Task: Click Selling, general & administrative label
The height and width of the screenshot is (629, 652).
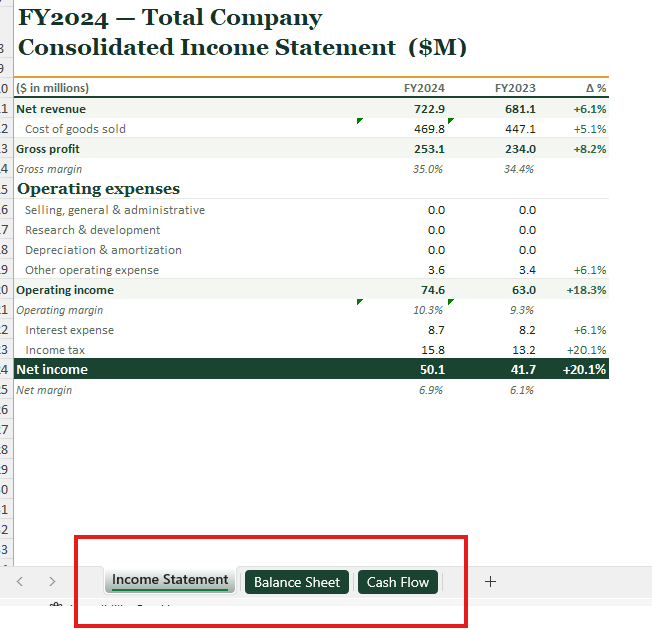Action: pyautogui.click(x=115, y=210)
